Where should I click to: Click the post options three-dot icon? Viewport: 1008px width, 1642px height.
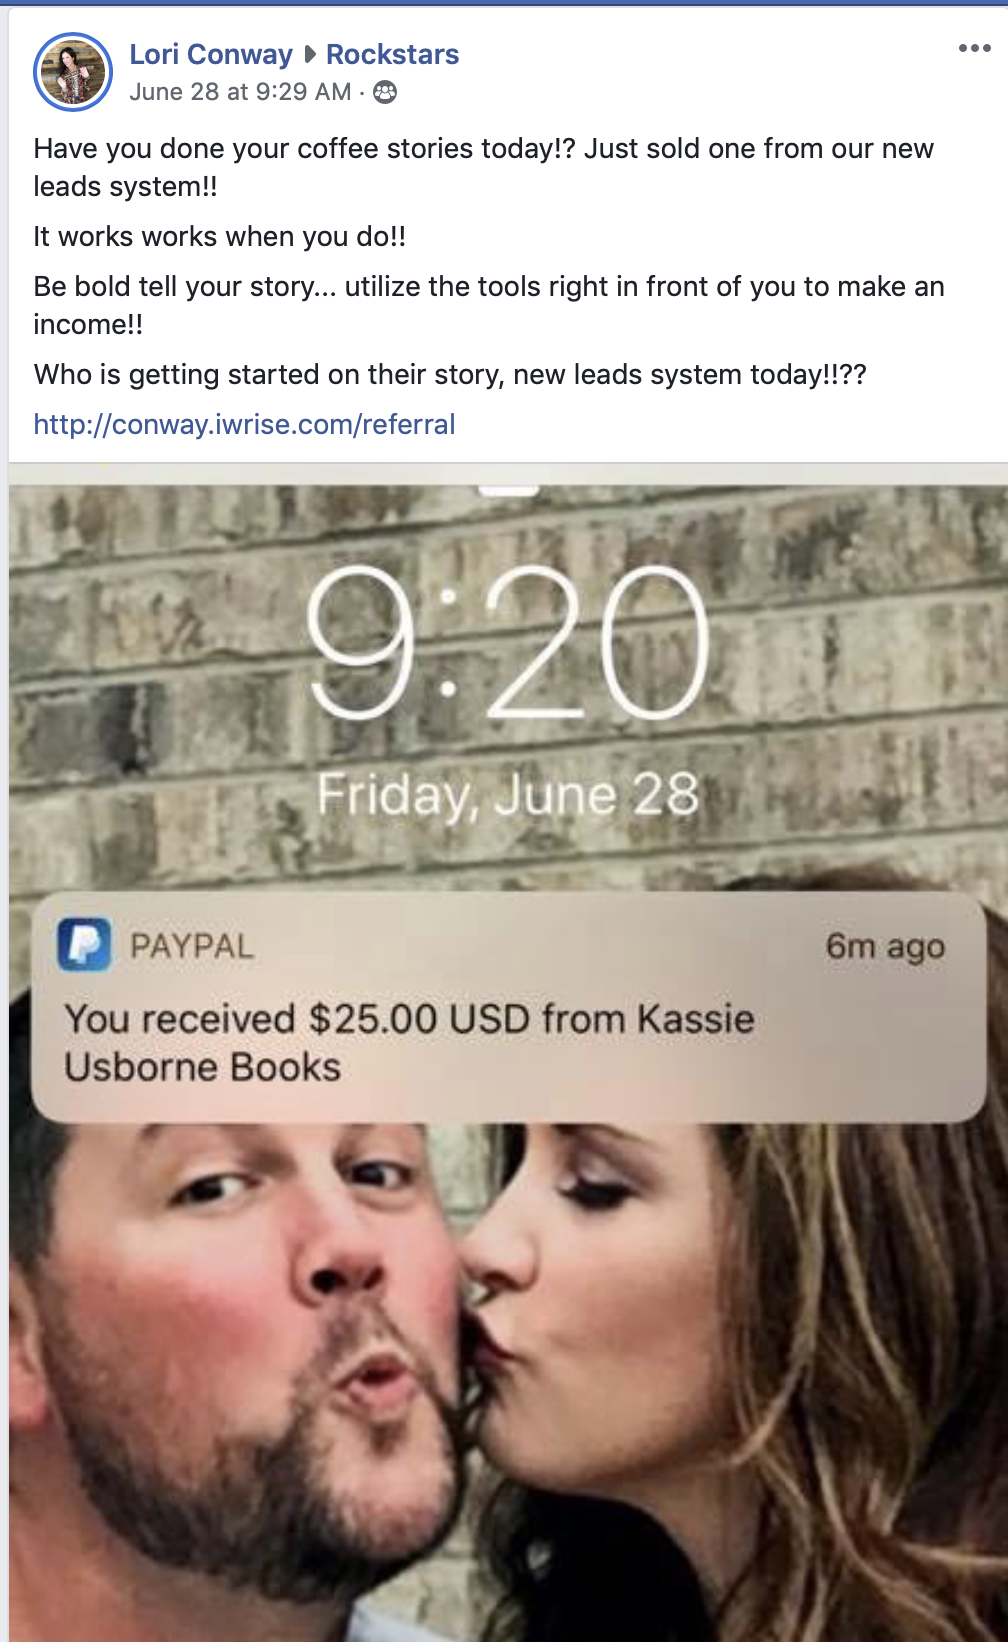click(x=974, y=48)
